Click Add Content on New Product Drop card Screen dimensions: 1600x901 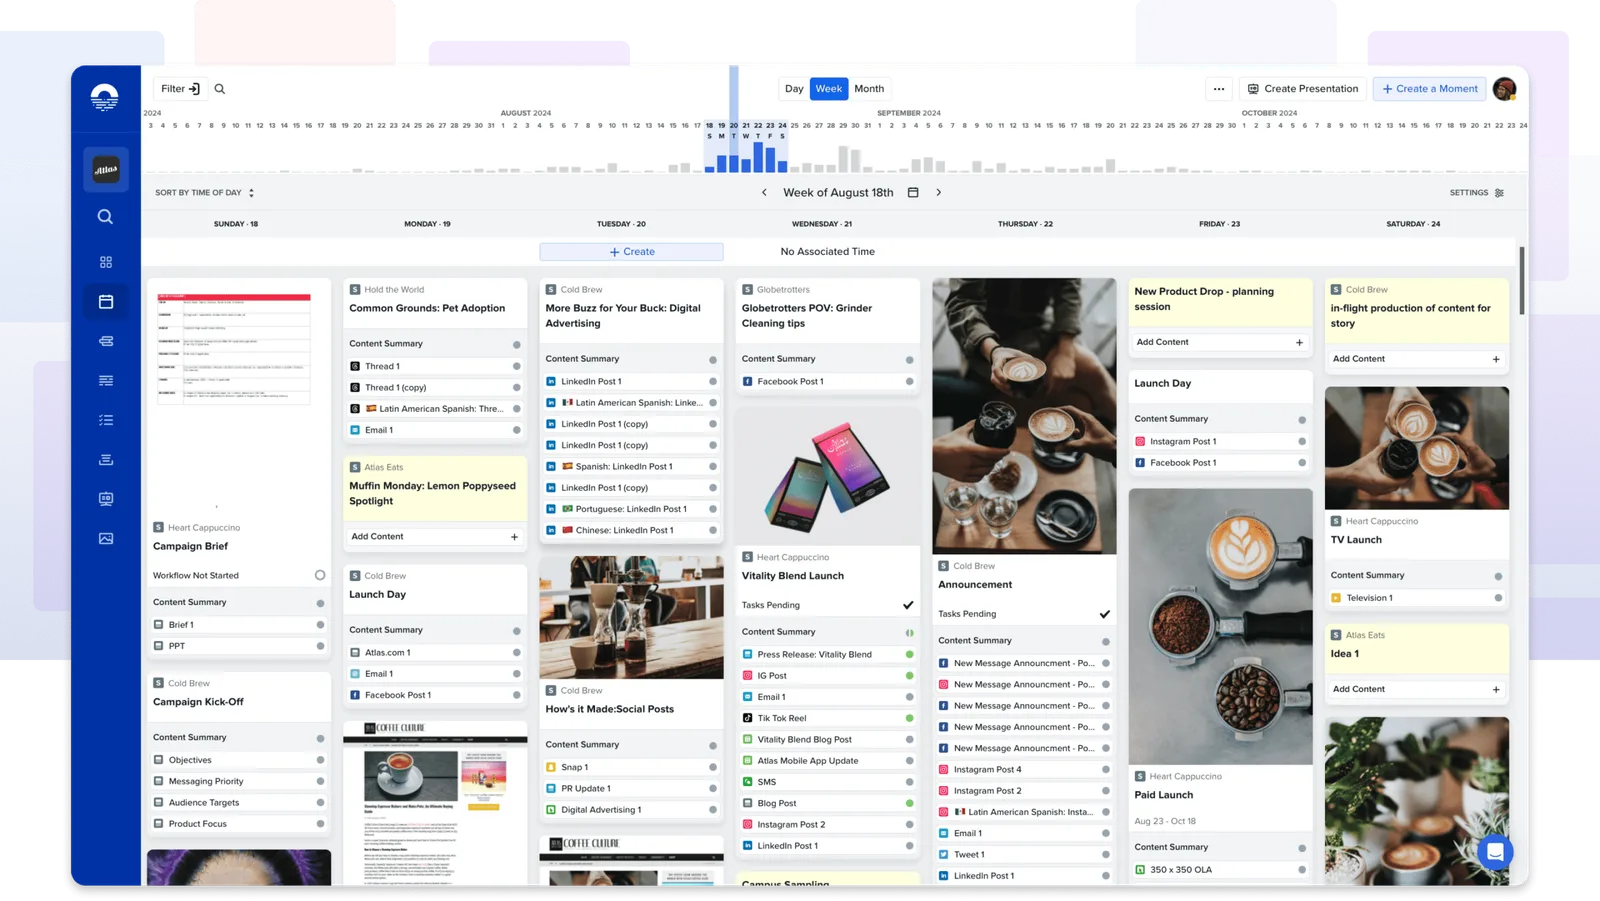1219,342
